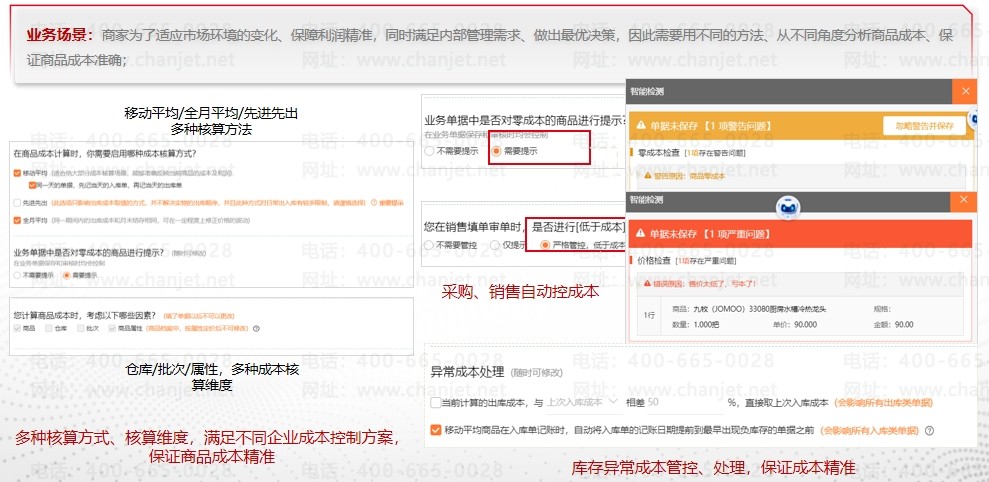
Task: Open the 上次入库成本 dropdown
Action: [x=580, y=402]
